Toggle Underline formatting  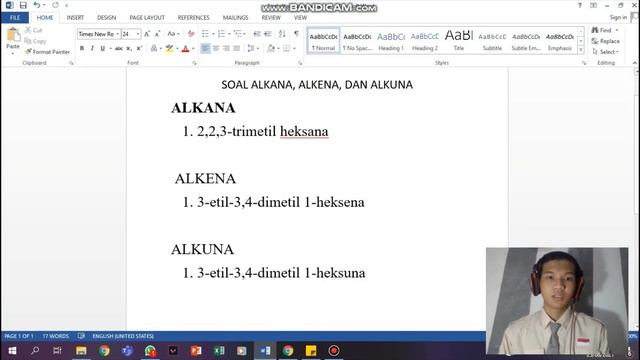(102, 49)
